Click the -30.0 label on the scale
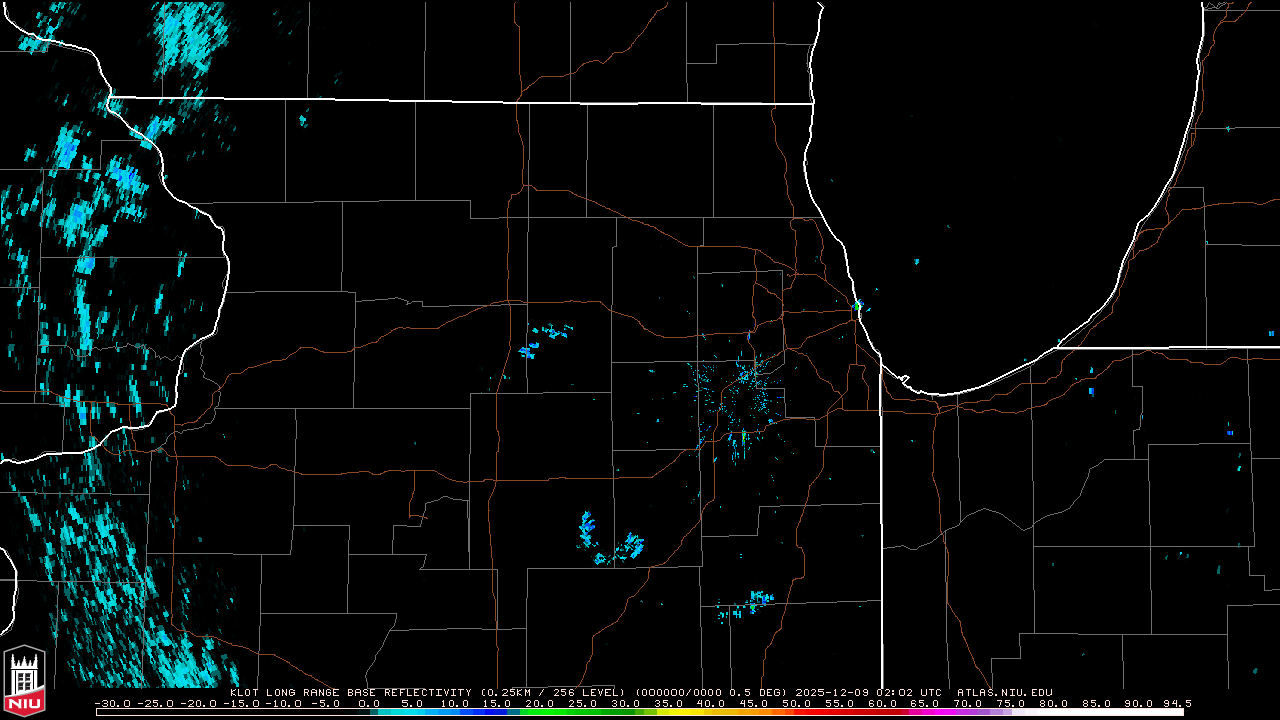Image resolution: width=1280 pixels, height=720 pixels. tap(111, 703)
